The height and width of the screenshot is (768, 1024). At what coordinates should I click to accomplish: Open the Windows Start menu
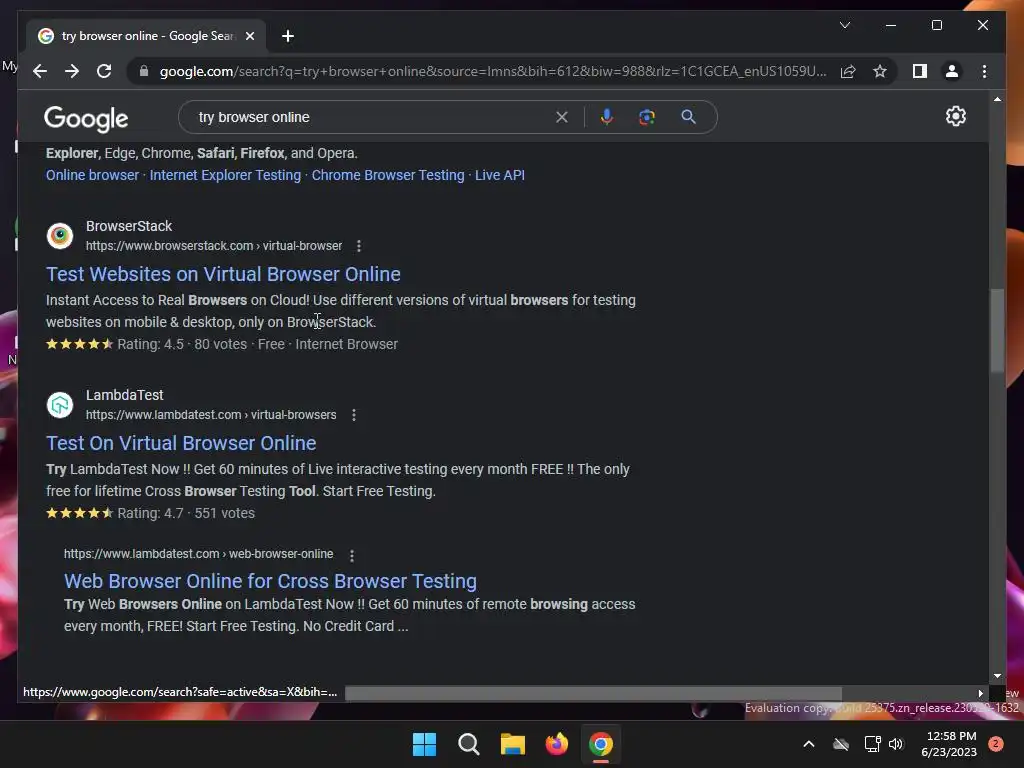pos(424,744)
